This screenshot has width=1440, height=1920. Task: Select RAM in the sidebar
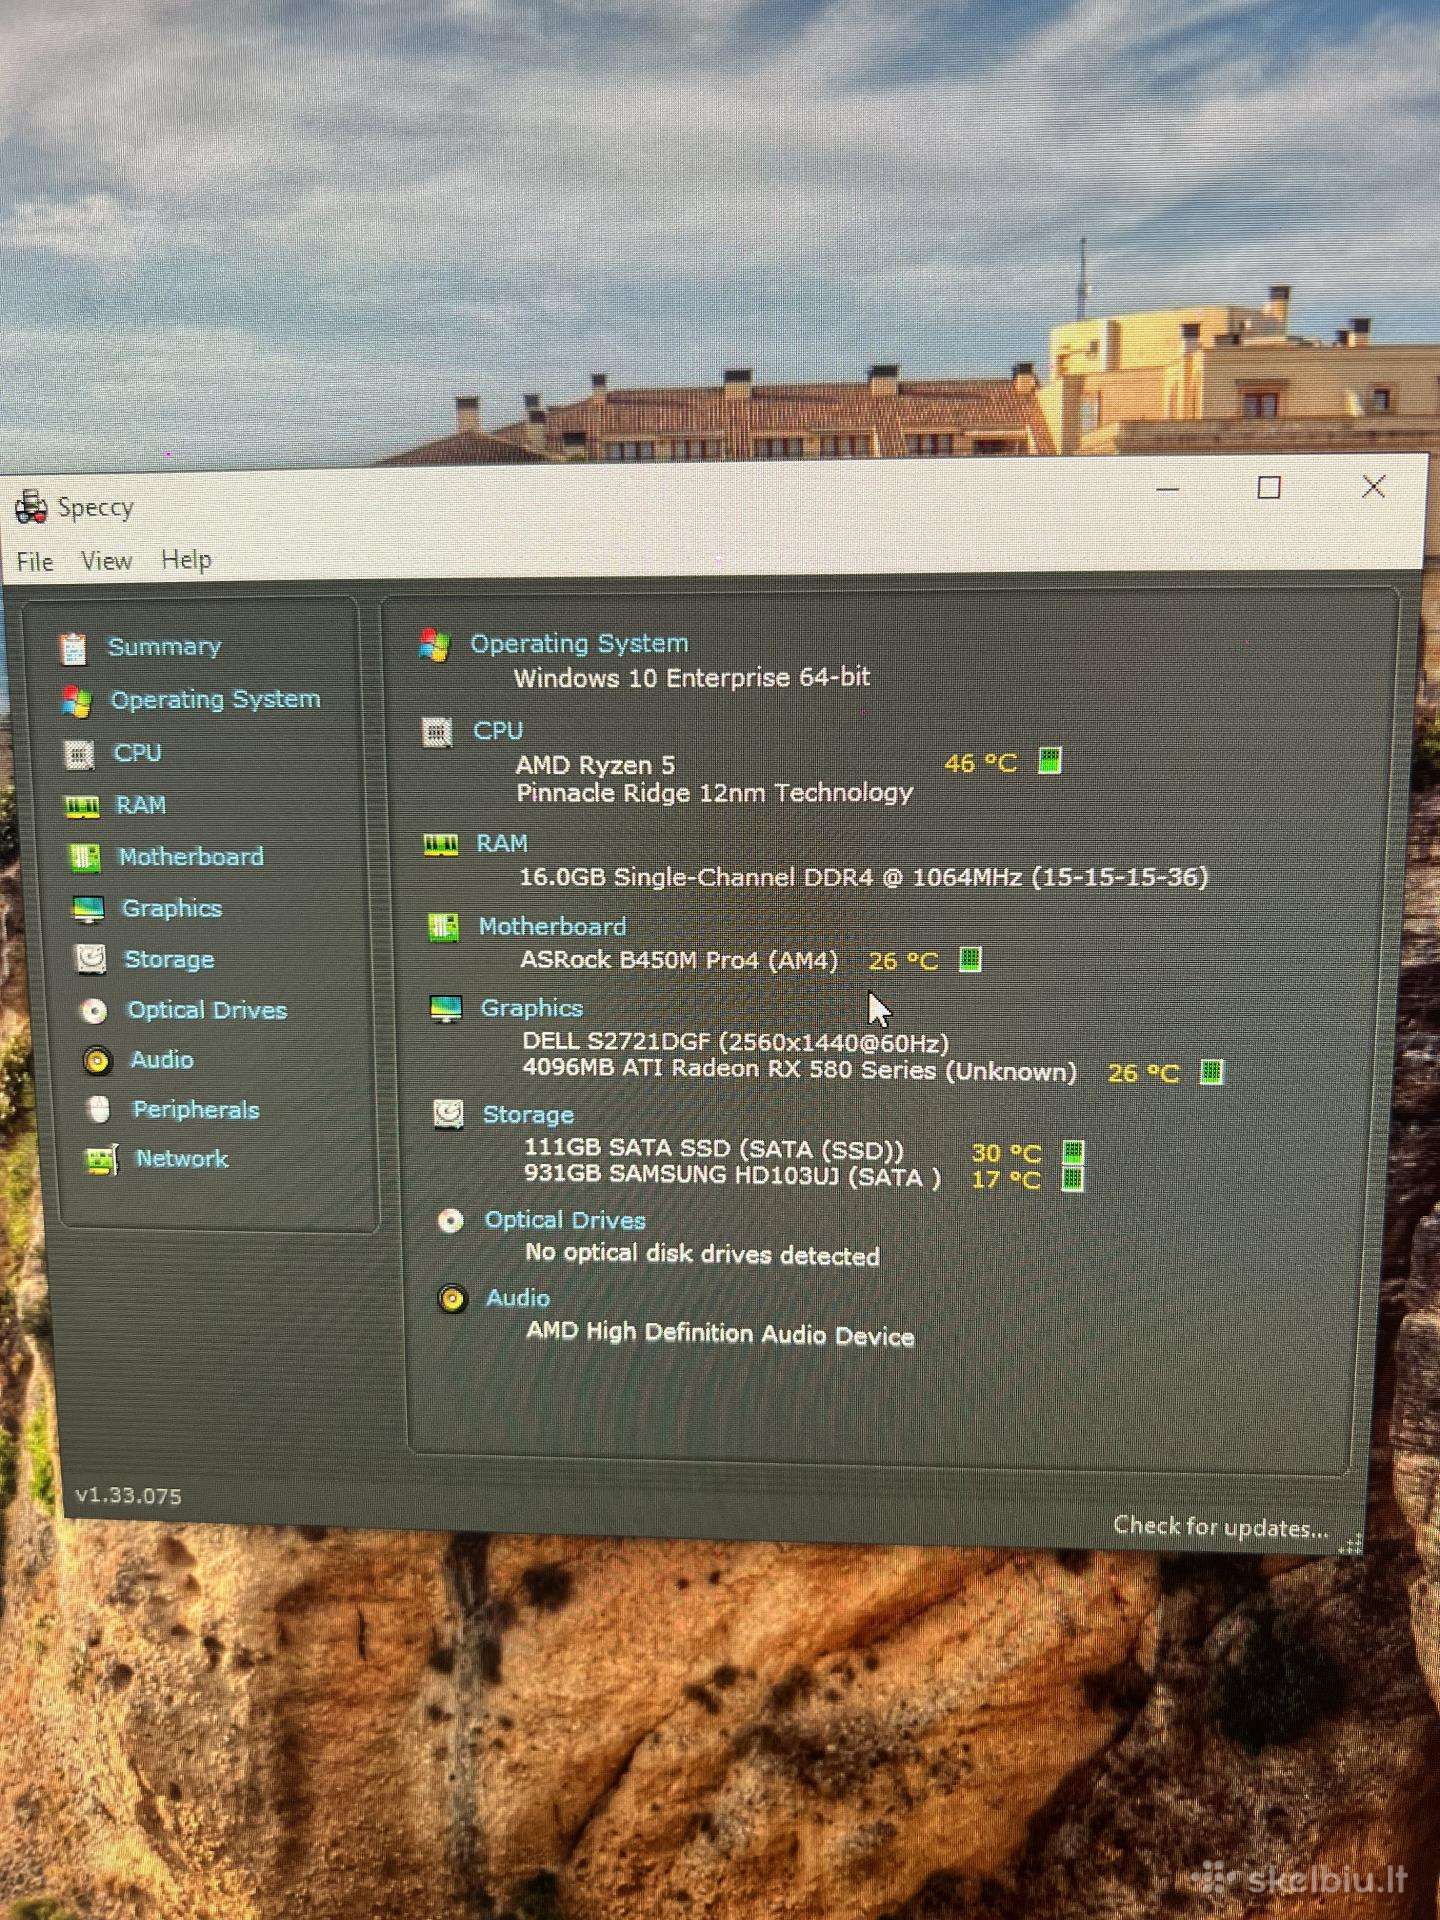click(x=141, y=805)
